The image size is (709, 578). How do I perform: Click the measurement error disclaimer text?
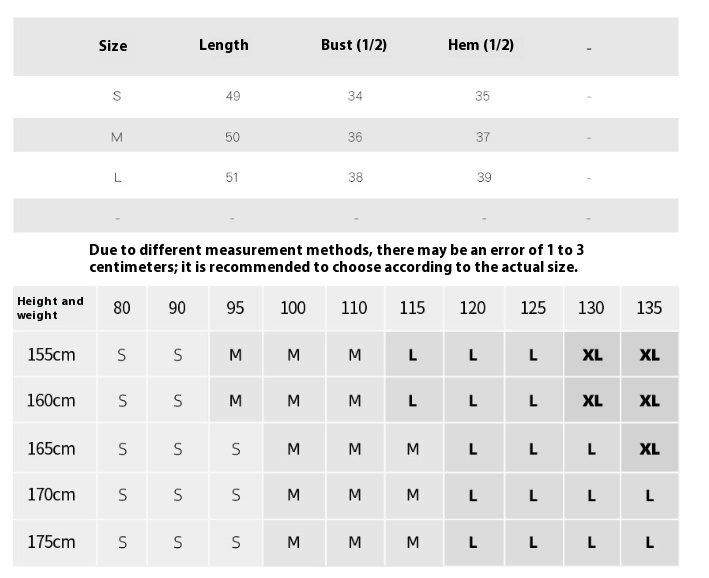(334, 258)
